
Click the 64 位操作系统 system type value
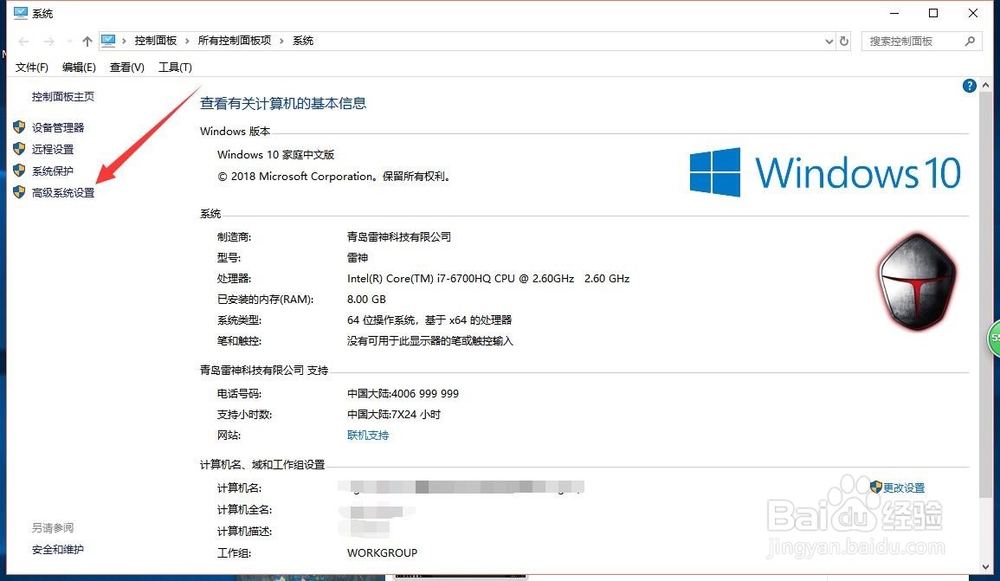[x=429, y=320]
